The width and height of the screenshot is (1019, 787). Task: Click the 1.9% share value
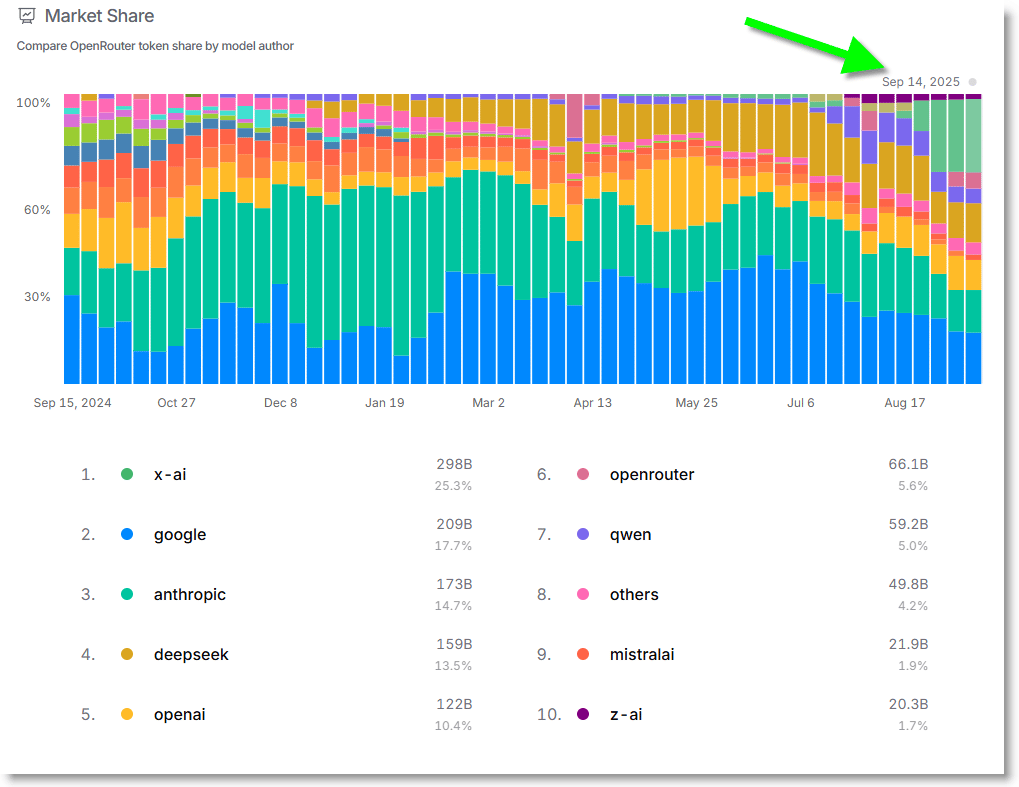(x=913, y=665)
